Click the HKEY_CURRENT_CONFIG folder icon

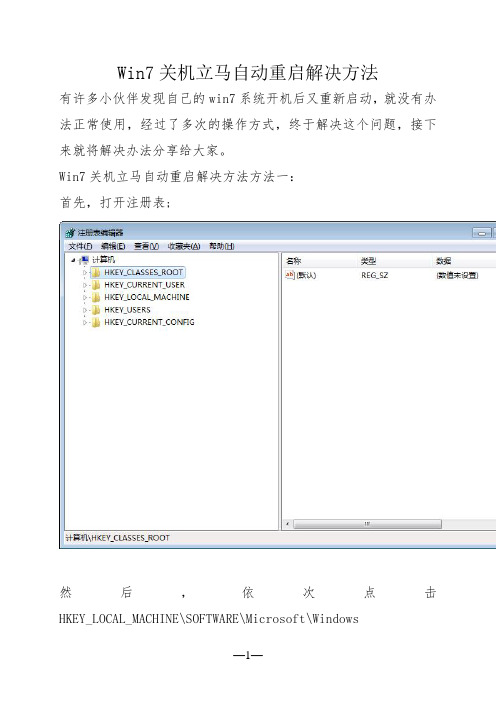coord(96,322)
